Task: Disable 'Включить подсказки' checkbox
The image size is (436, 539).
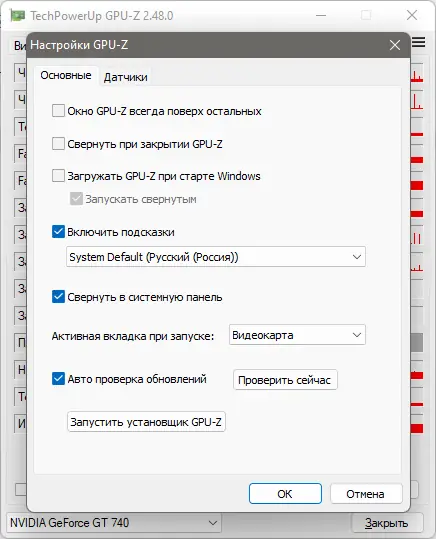Action: [58, 232]
